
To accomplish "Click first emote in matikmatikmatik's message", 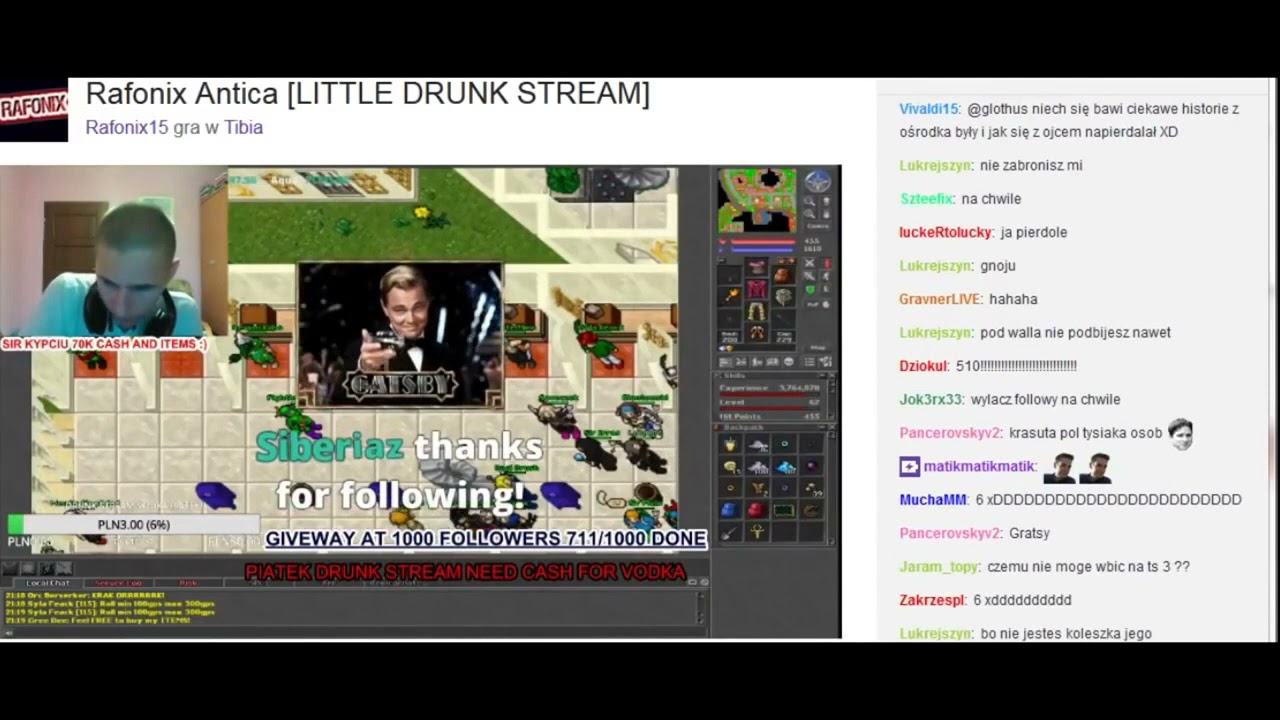I will [1060, 467].
